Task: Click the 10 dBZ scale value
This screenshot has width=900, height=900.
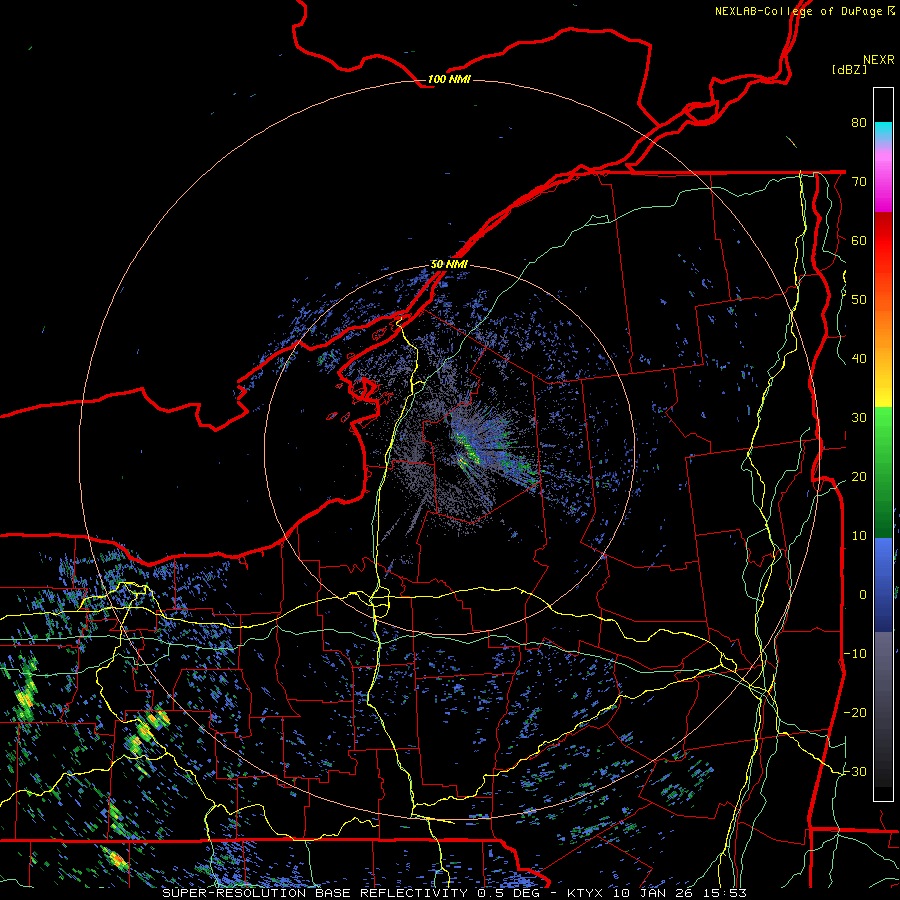Action: [x=859, y=536]
